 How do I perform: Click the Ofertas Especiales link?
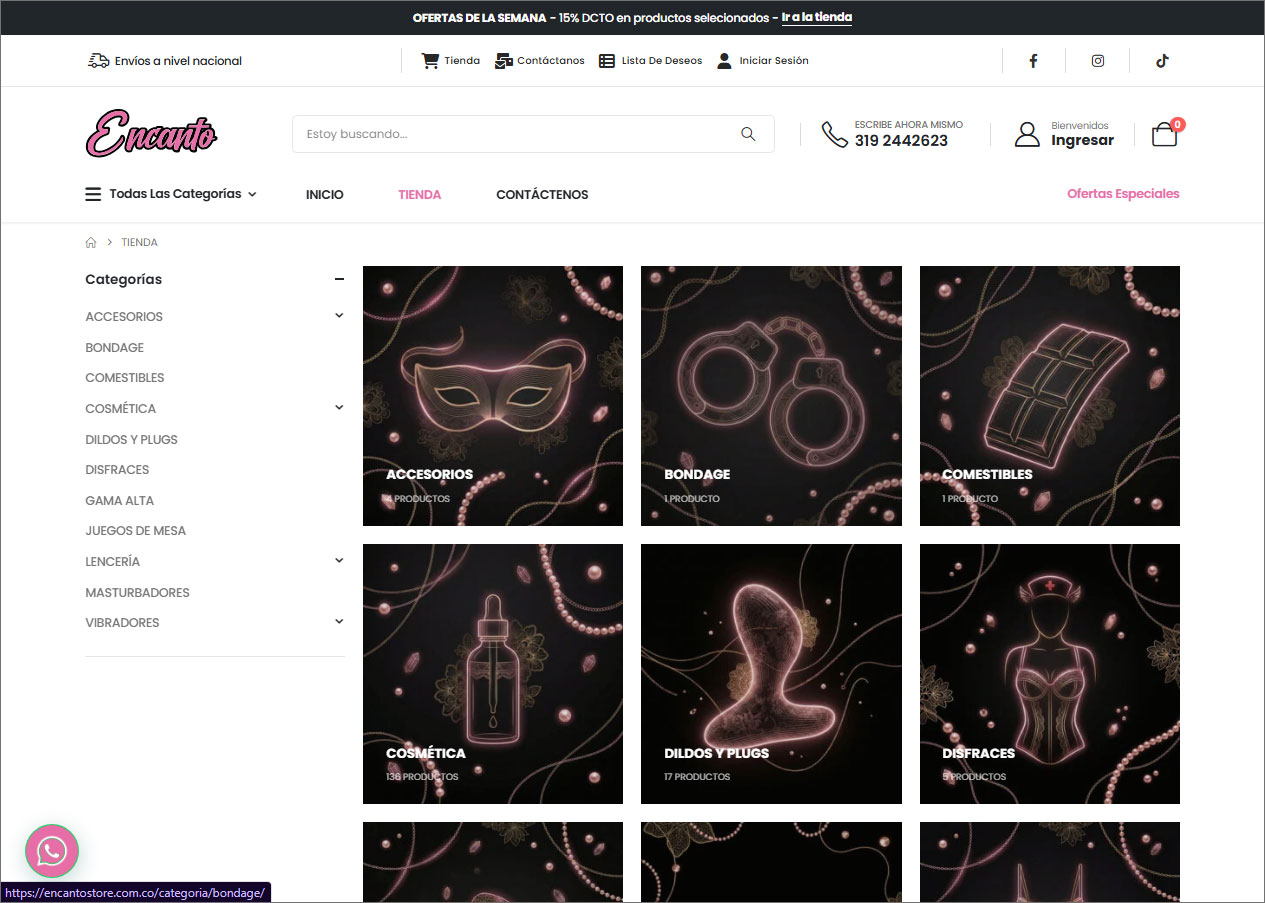(x=1123, y=194)
